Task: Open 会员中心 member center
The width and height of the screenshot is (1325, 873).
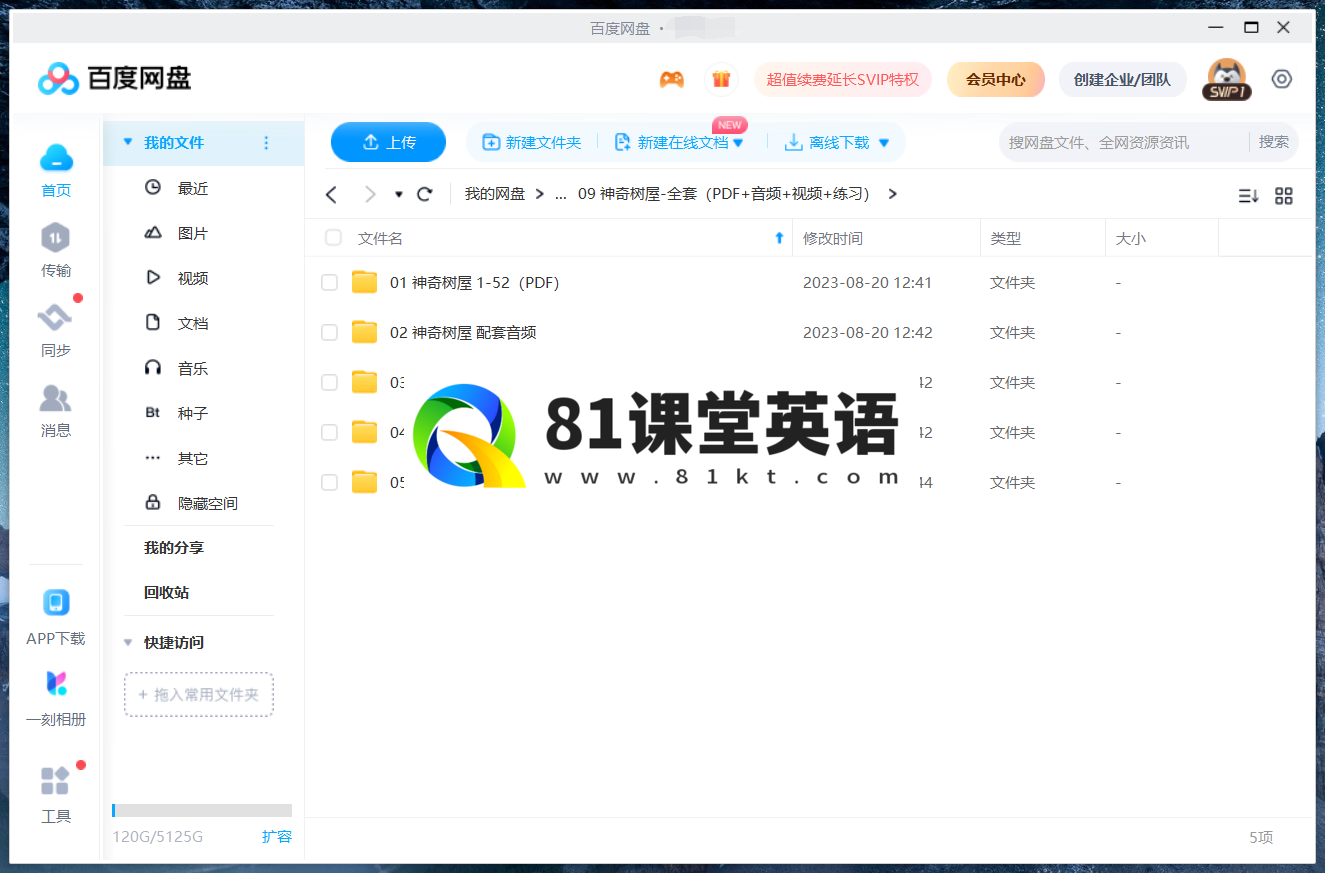Action: click(x=996, y=79)
